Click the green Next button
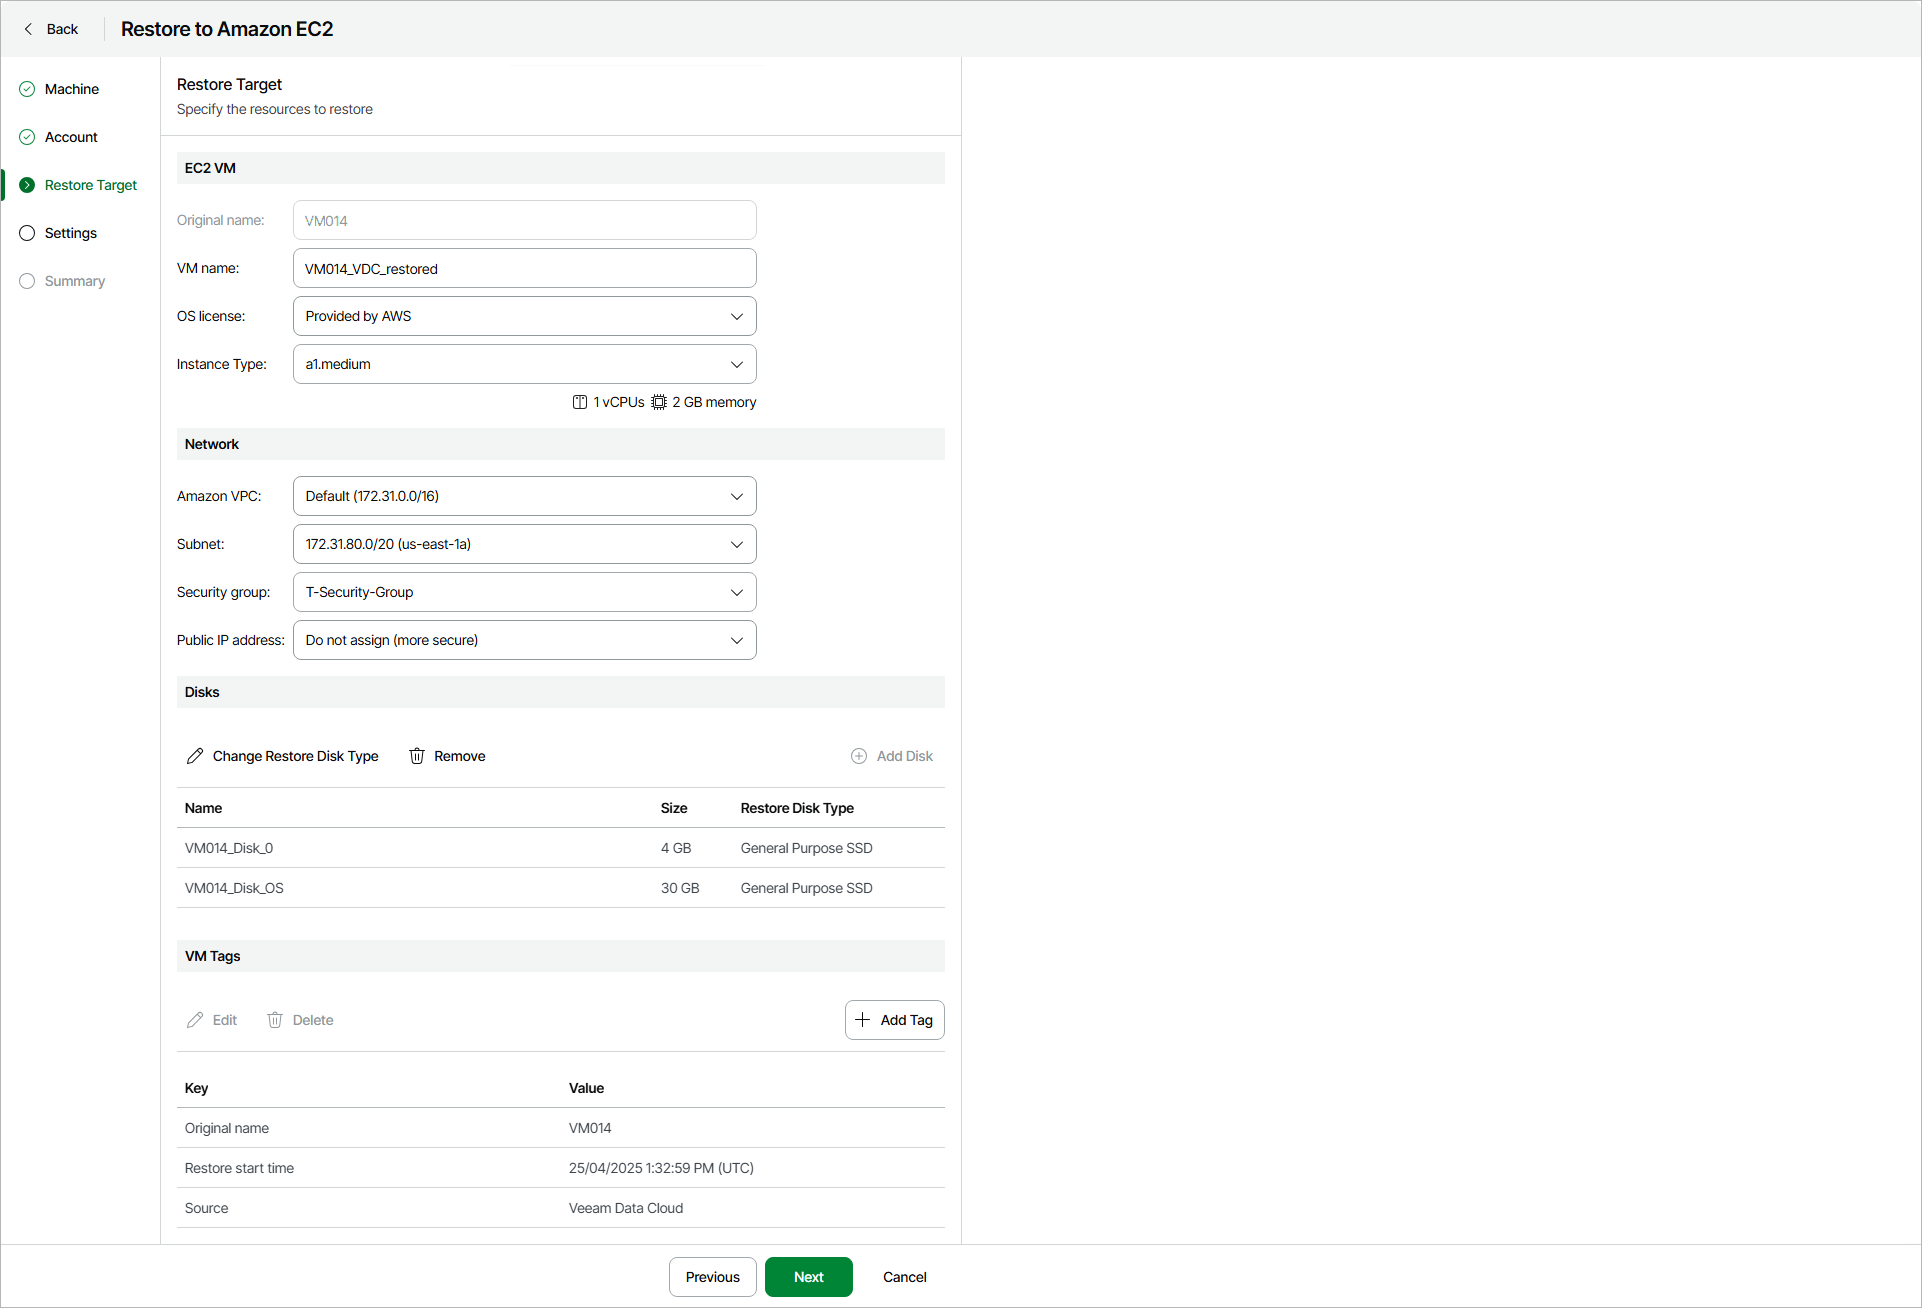Screen dimensions: 1922x1308 tap(808, 1277)
